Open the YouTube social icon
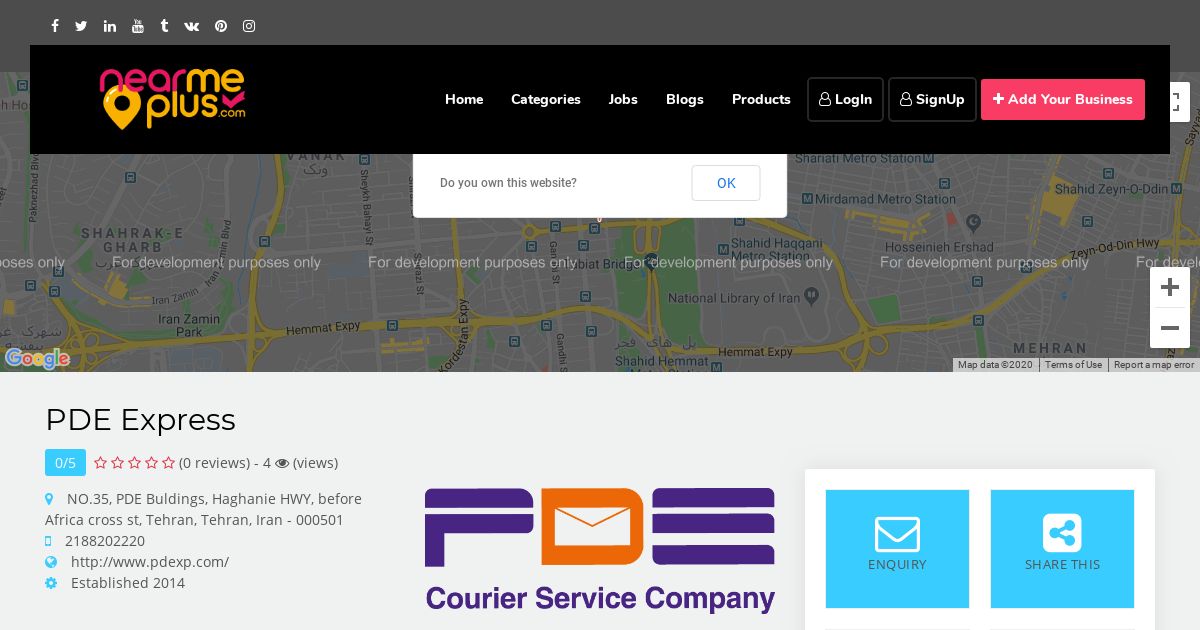The width and height of the screenshot is (1200, 630). coord(137,26)
